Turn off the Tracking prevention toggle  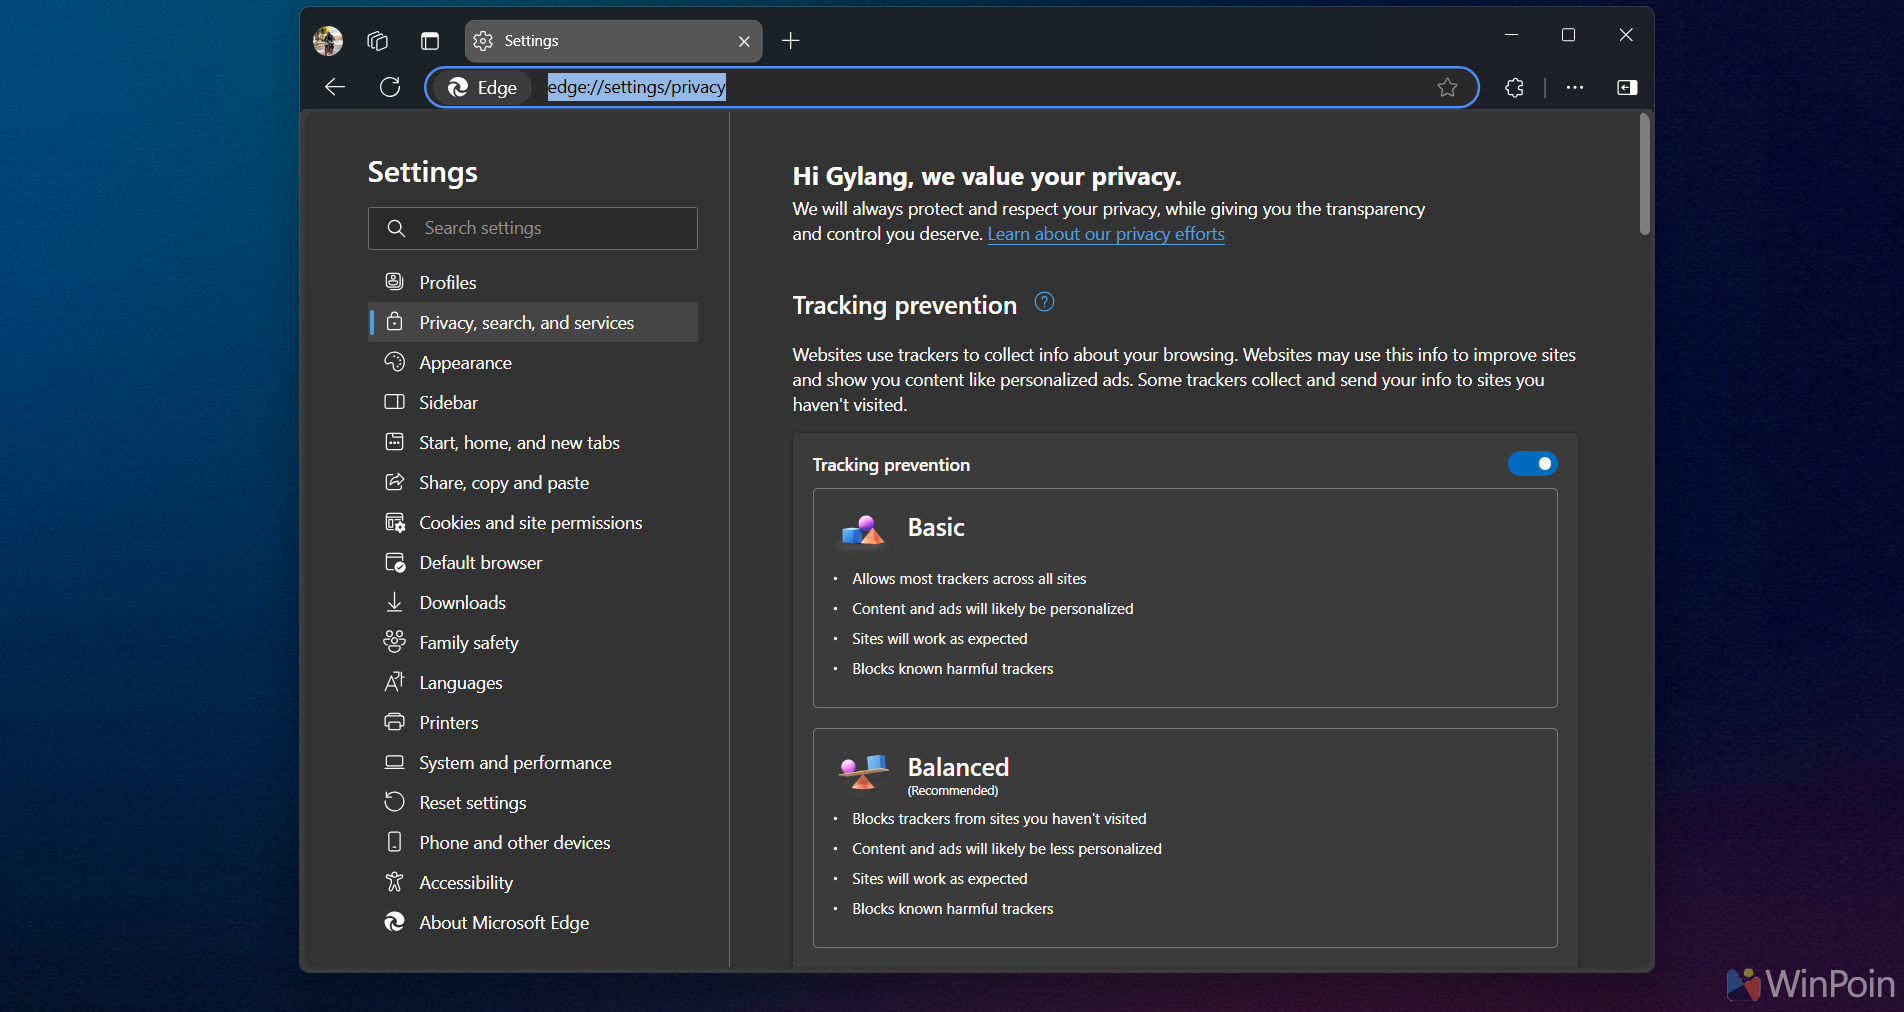[x=1532, y=464]
